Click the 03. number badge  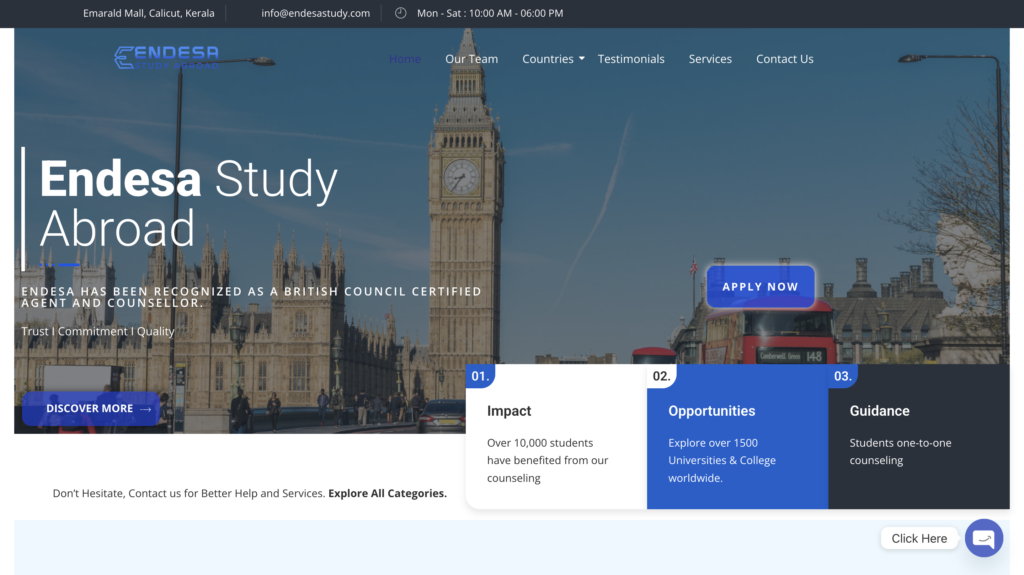point(843,376)
